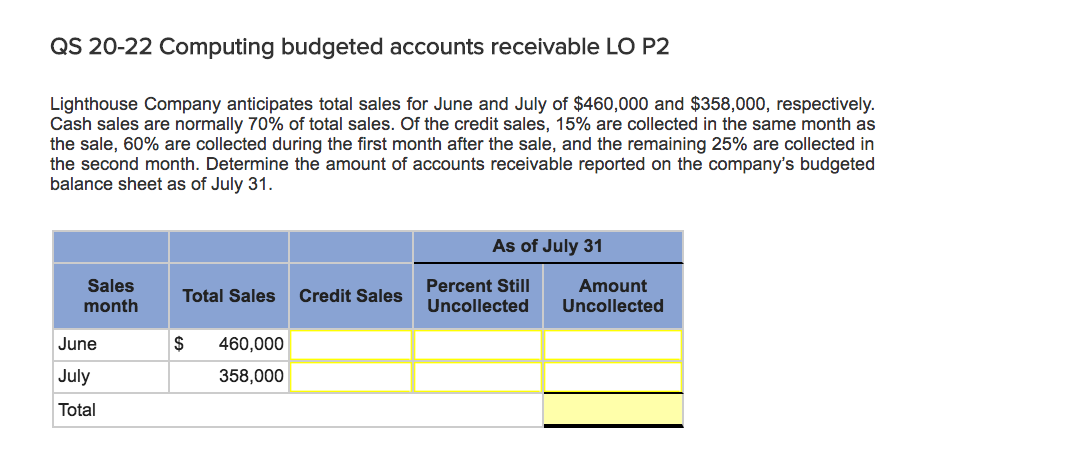This screenshot has height=458, width=1084.
Task: Select June Percent Still Uncollected cell
Action: [x=478, y=344]
